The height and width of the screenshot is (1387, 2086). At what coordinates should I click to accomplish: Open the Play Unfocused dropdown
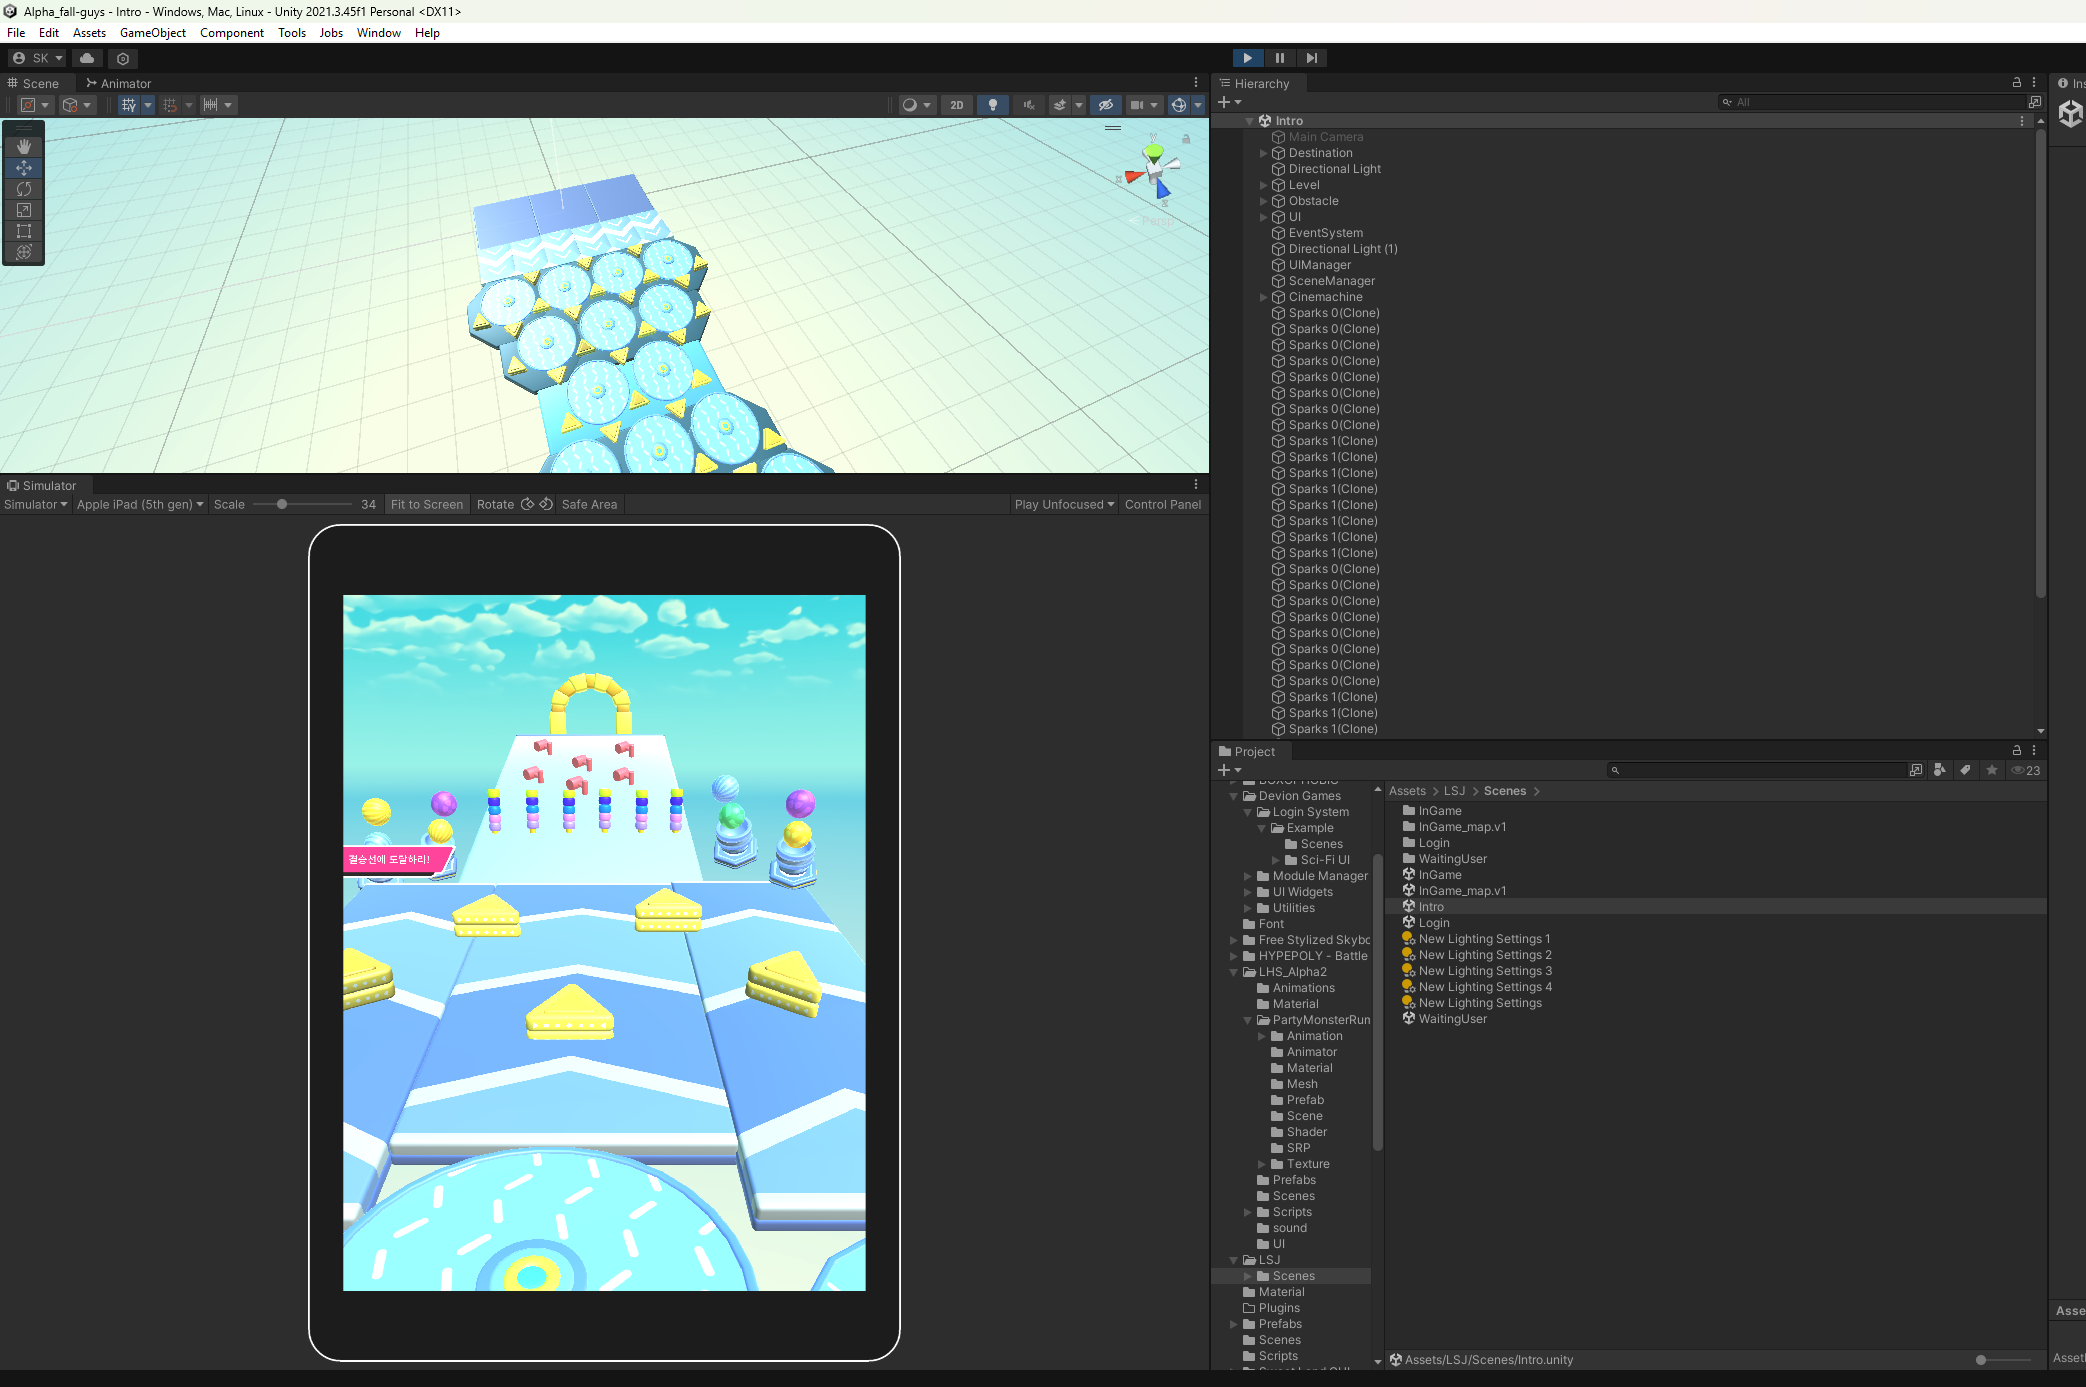[1063, 504]
